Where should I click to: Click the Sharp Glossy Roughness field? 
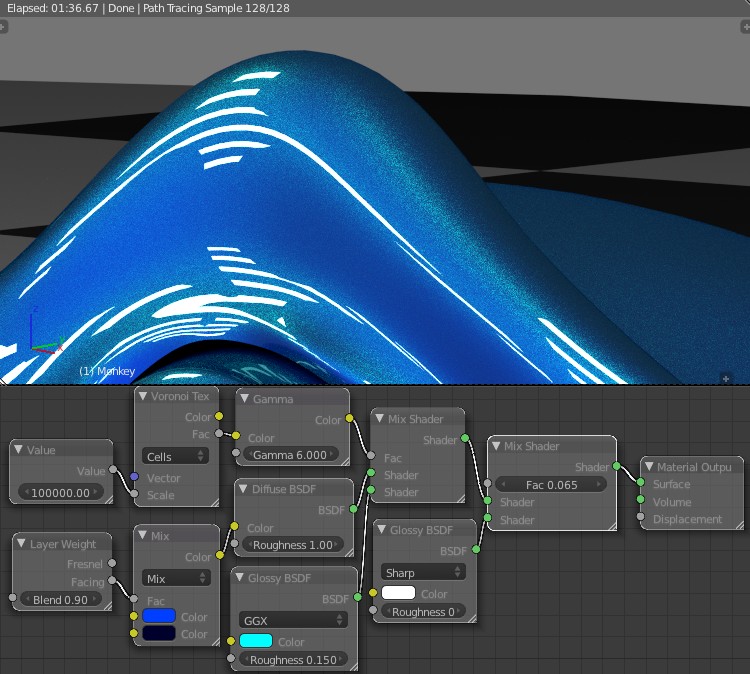click(x=423, y=611)
